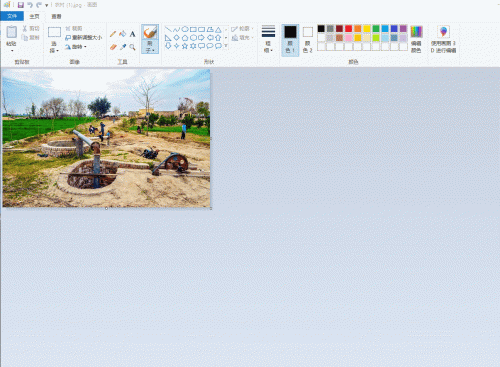Select the Pencil tool
500x367 pixels.
pos(113,34)
